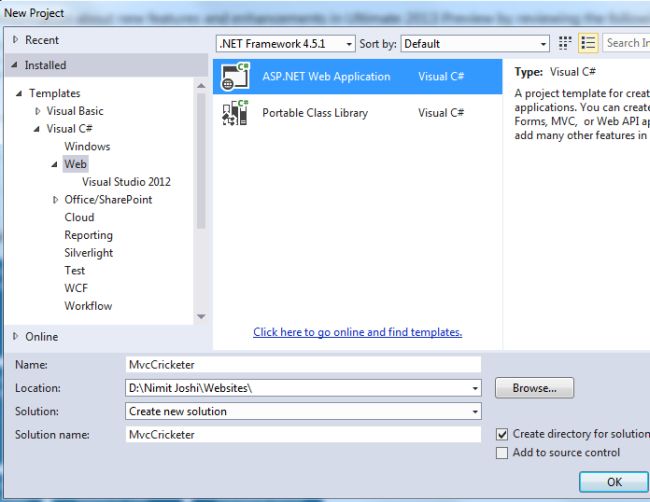Open the Solution dropdown

point(475,412)
